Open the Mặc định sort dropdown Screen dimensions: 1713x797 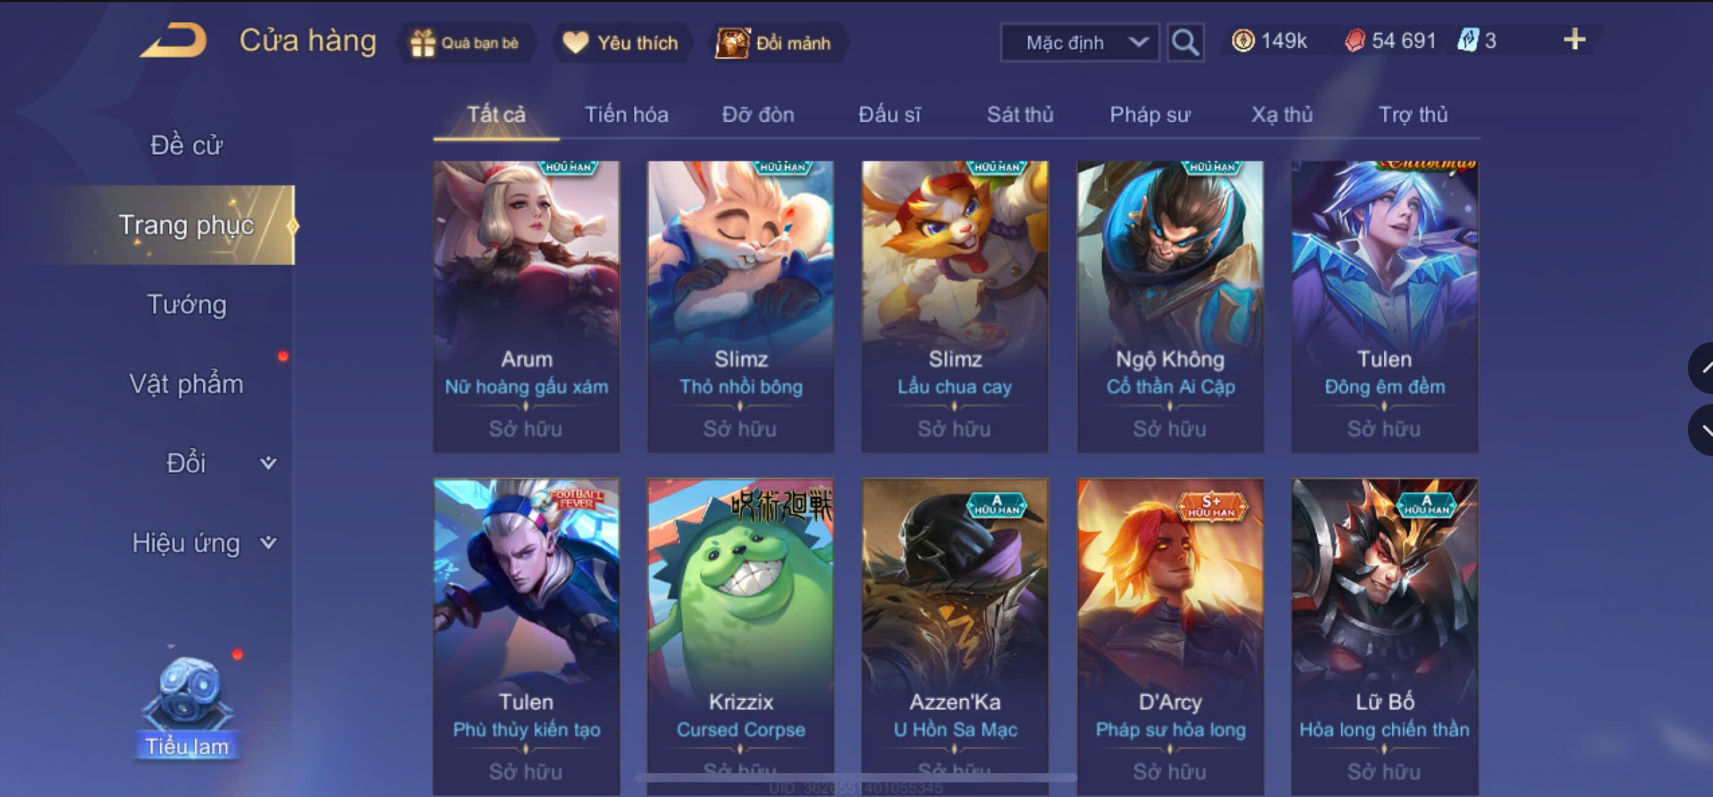tap(1080, 43)
